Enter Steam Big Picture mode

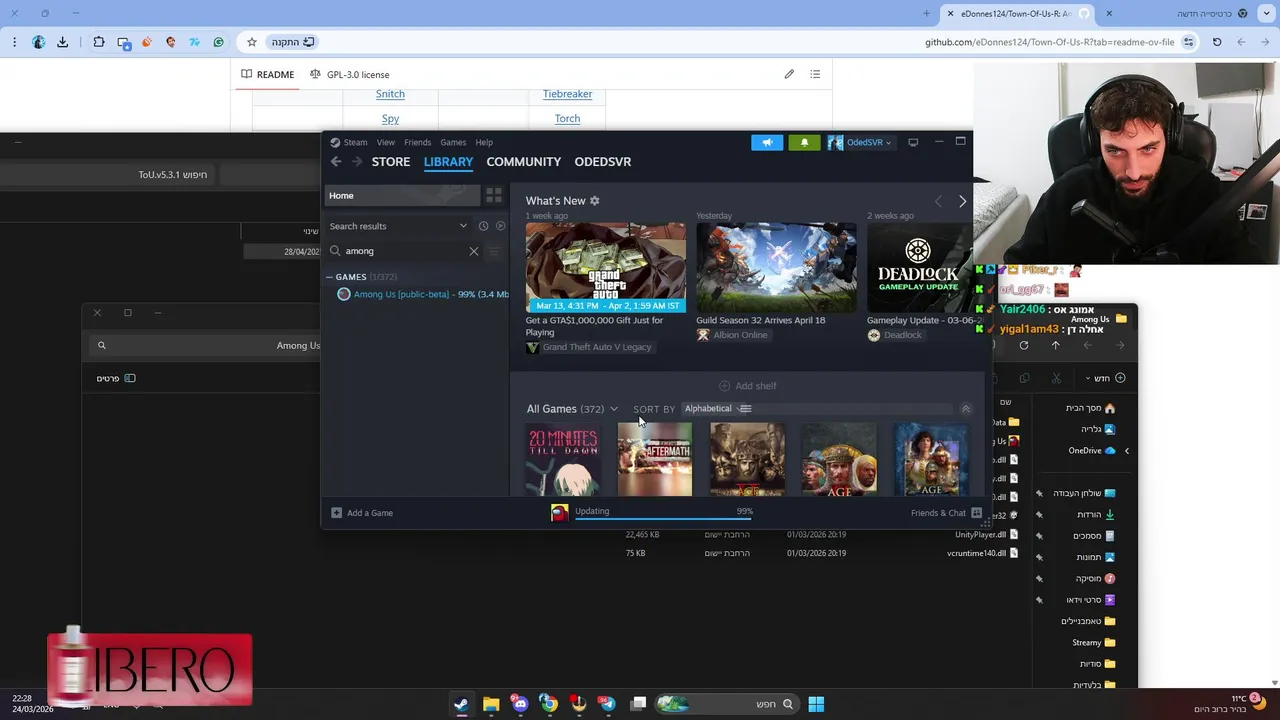pyautogui.click(x=913, y=142)
